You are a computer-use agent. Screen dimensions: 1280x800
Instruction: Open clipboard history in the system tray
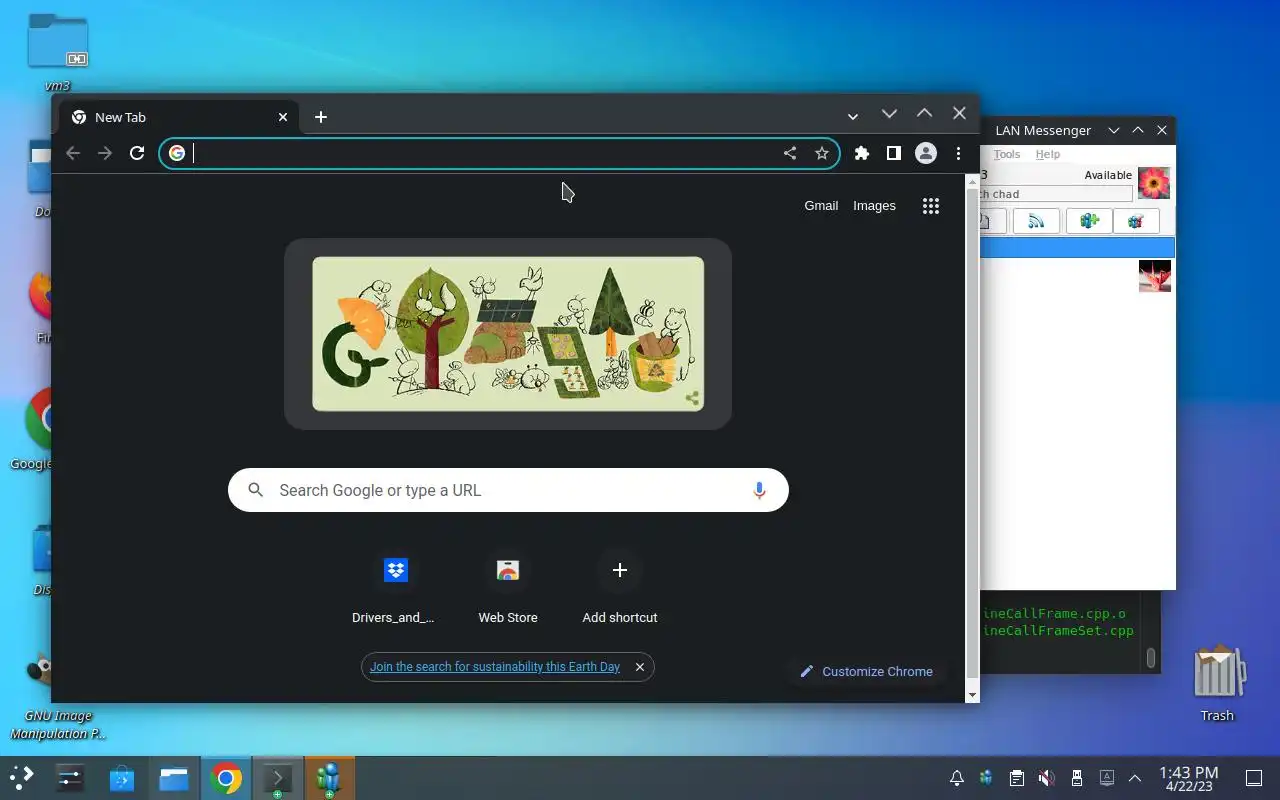click(x=1017, y=778)
